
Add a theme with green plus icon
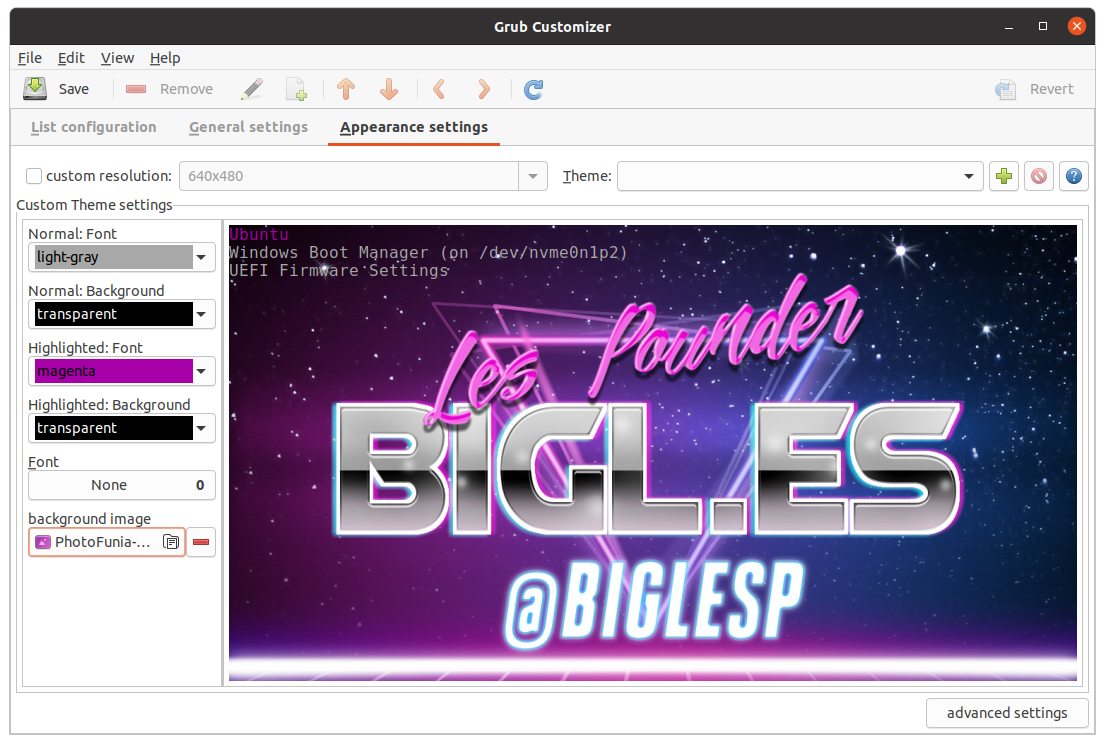pos(1004,176)
